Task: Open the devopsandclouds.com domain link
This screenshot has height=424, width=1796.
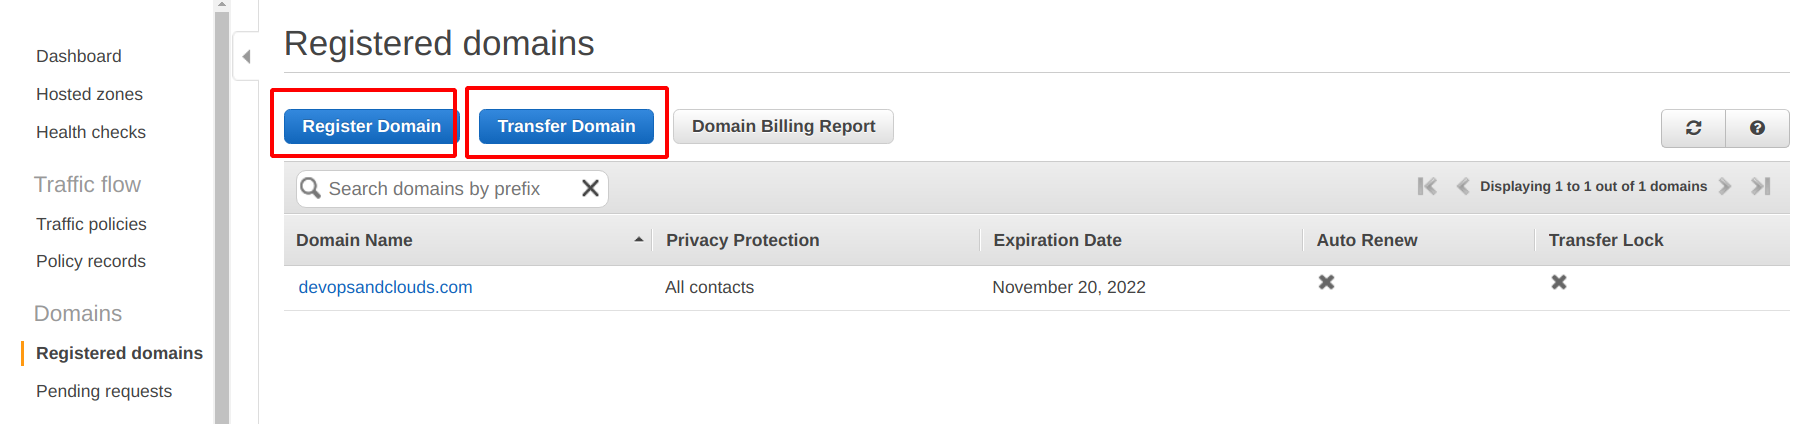Action: pyautogui.click(x=385, y=287)
